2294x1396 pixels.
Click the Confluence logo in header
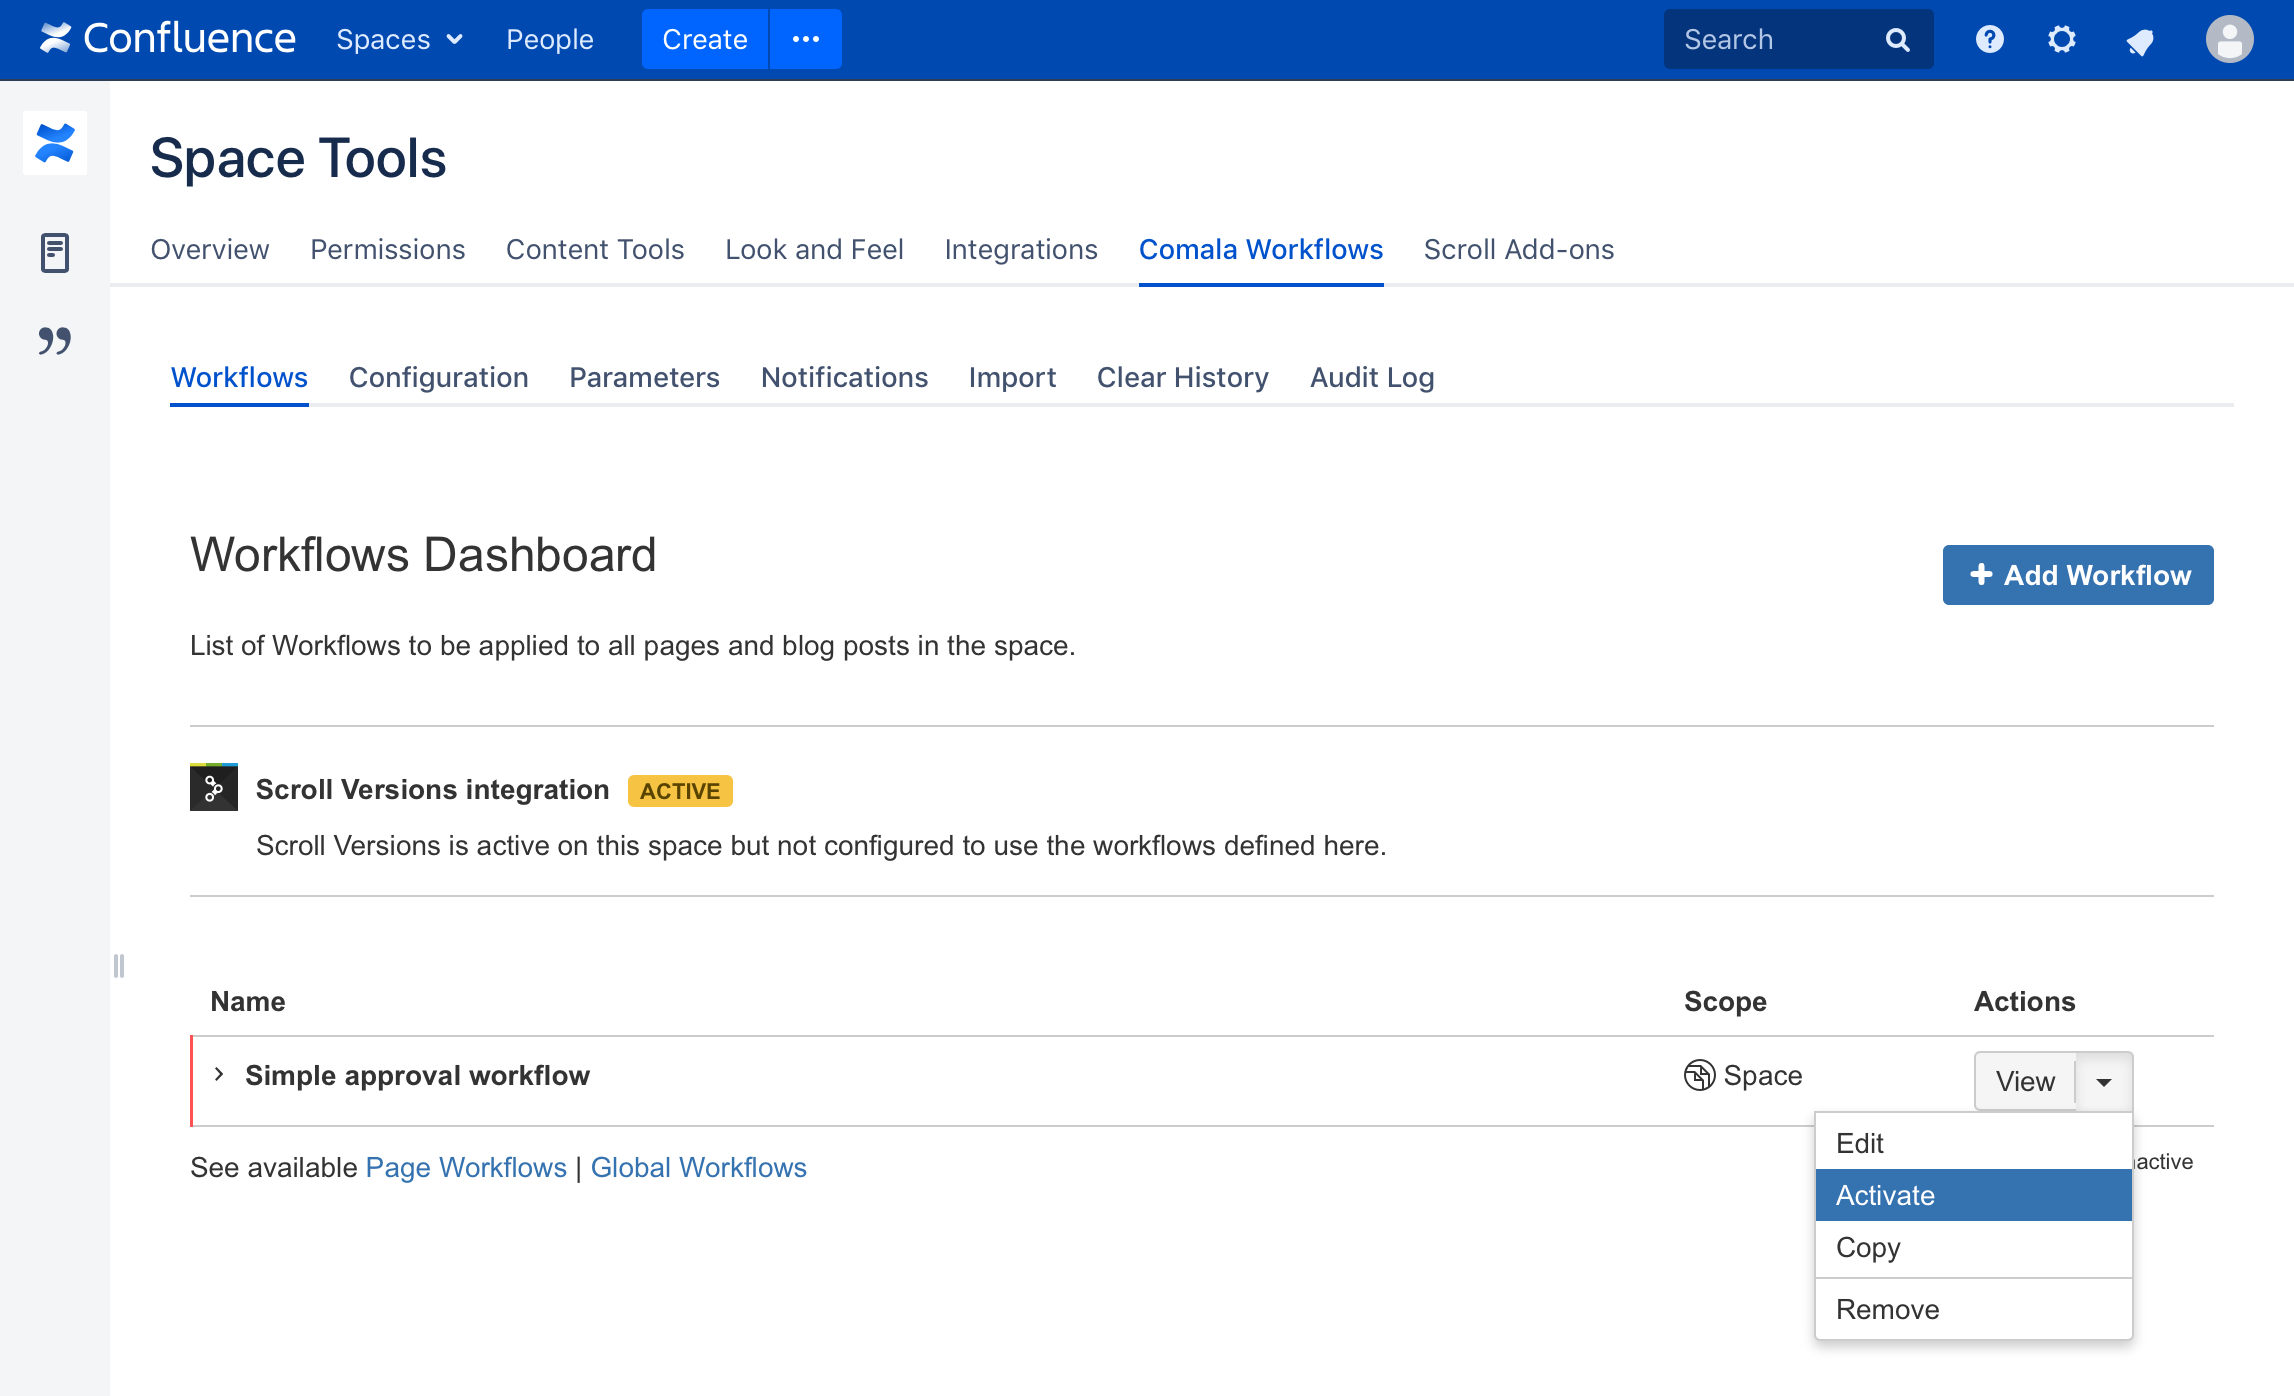(x=167, y=39)
